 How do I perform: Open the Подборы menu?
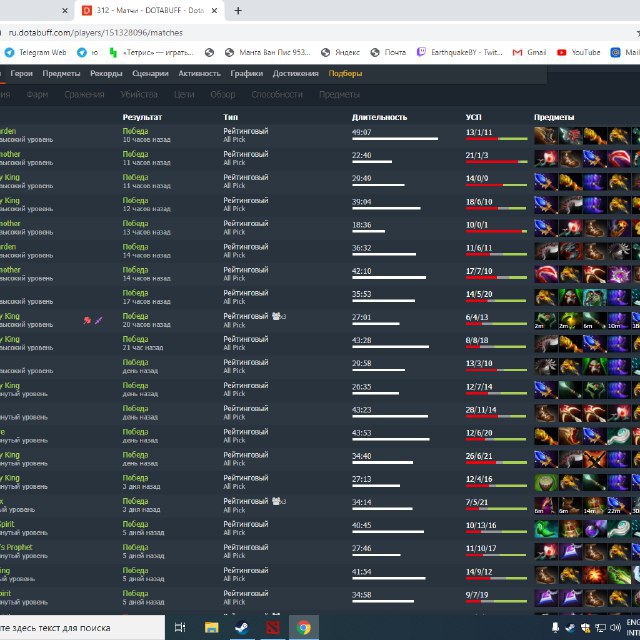345,73
